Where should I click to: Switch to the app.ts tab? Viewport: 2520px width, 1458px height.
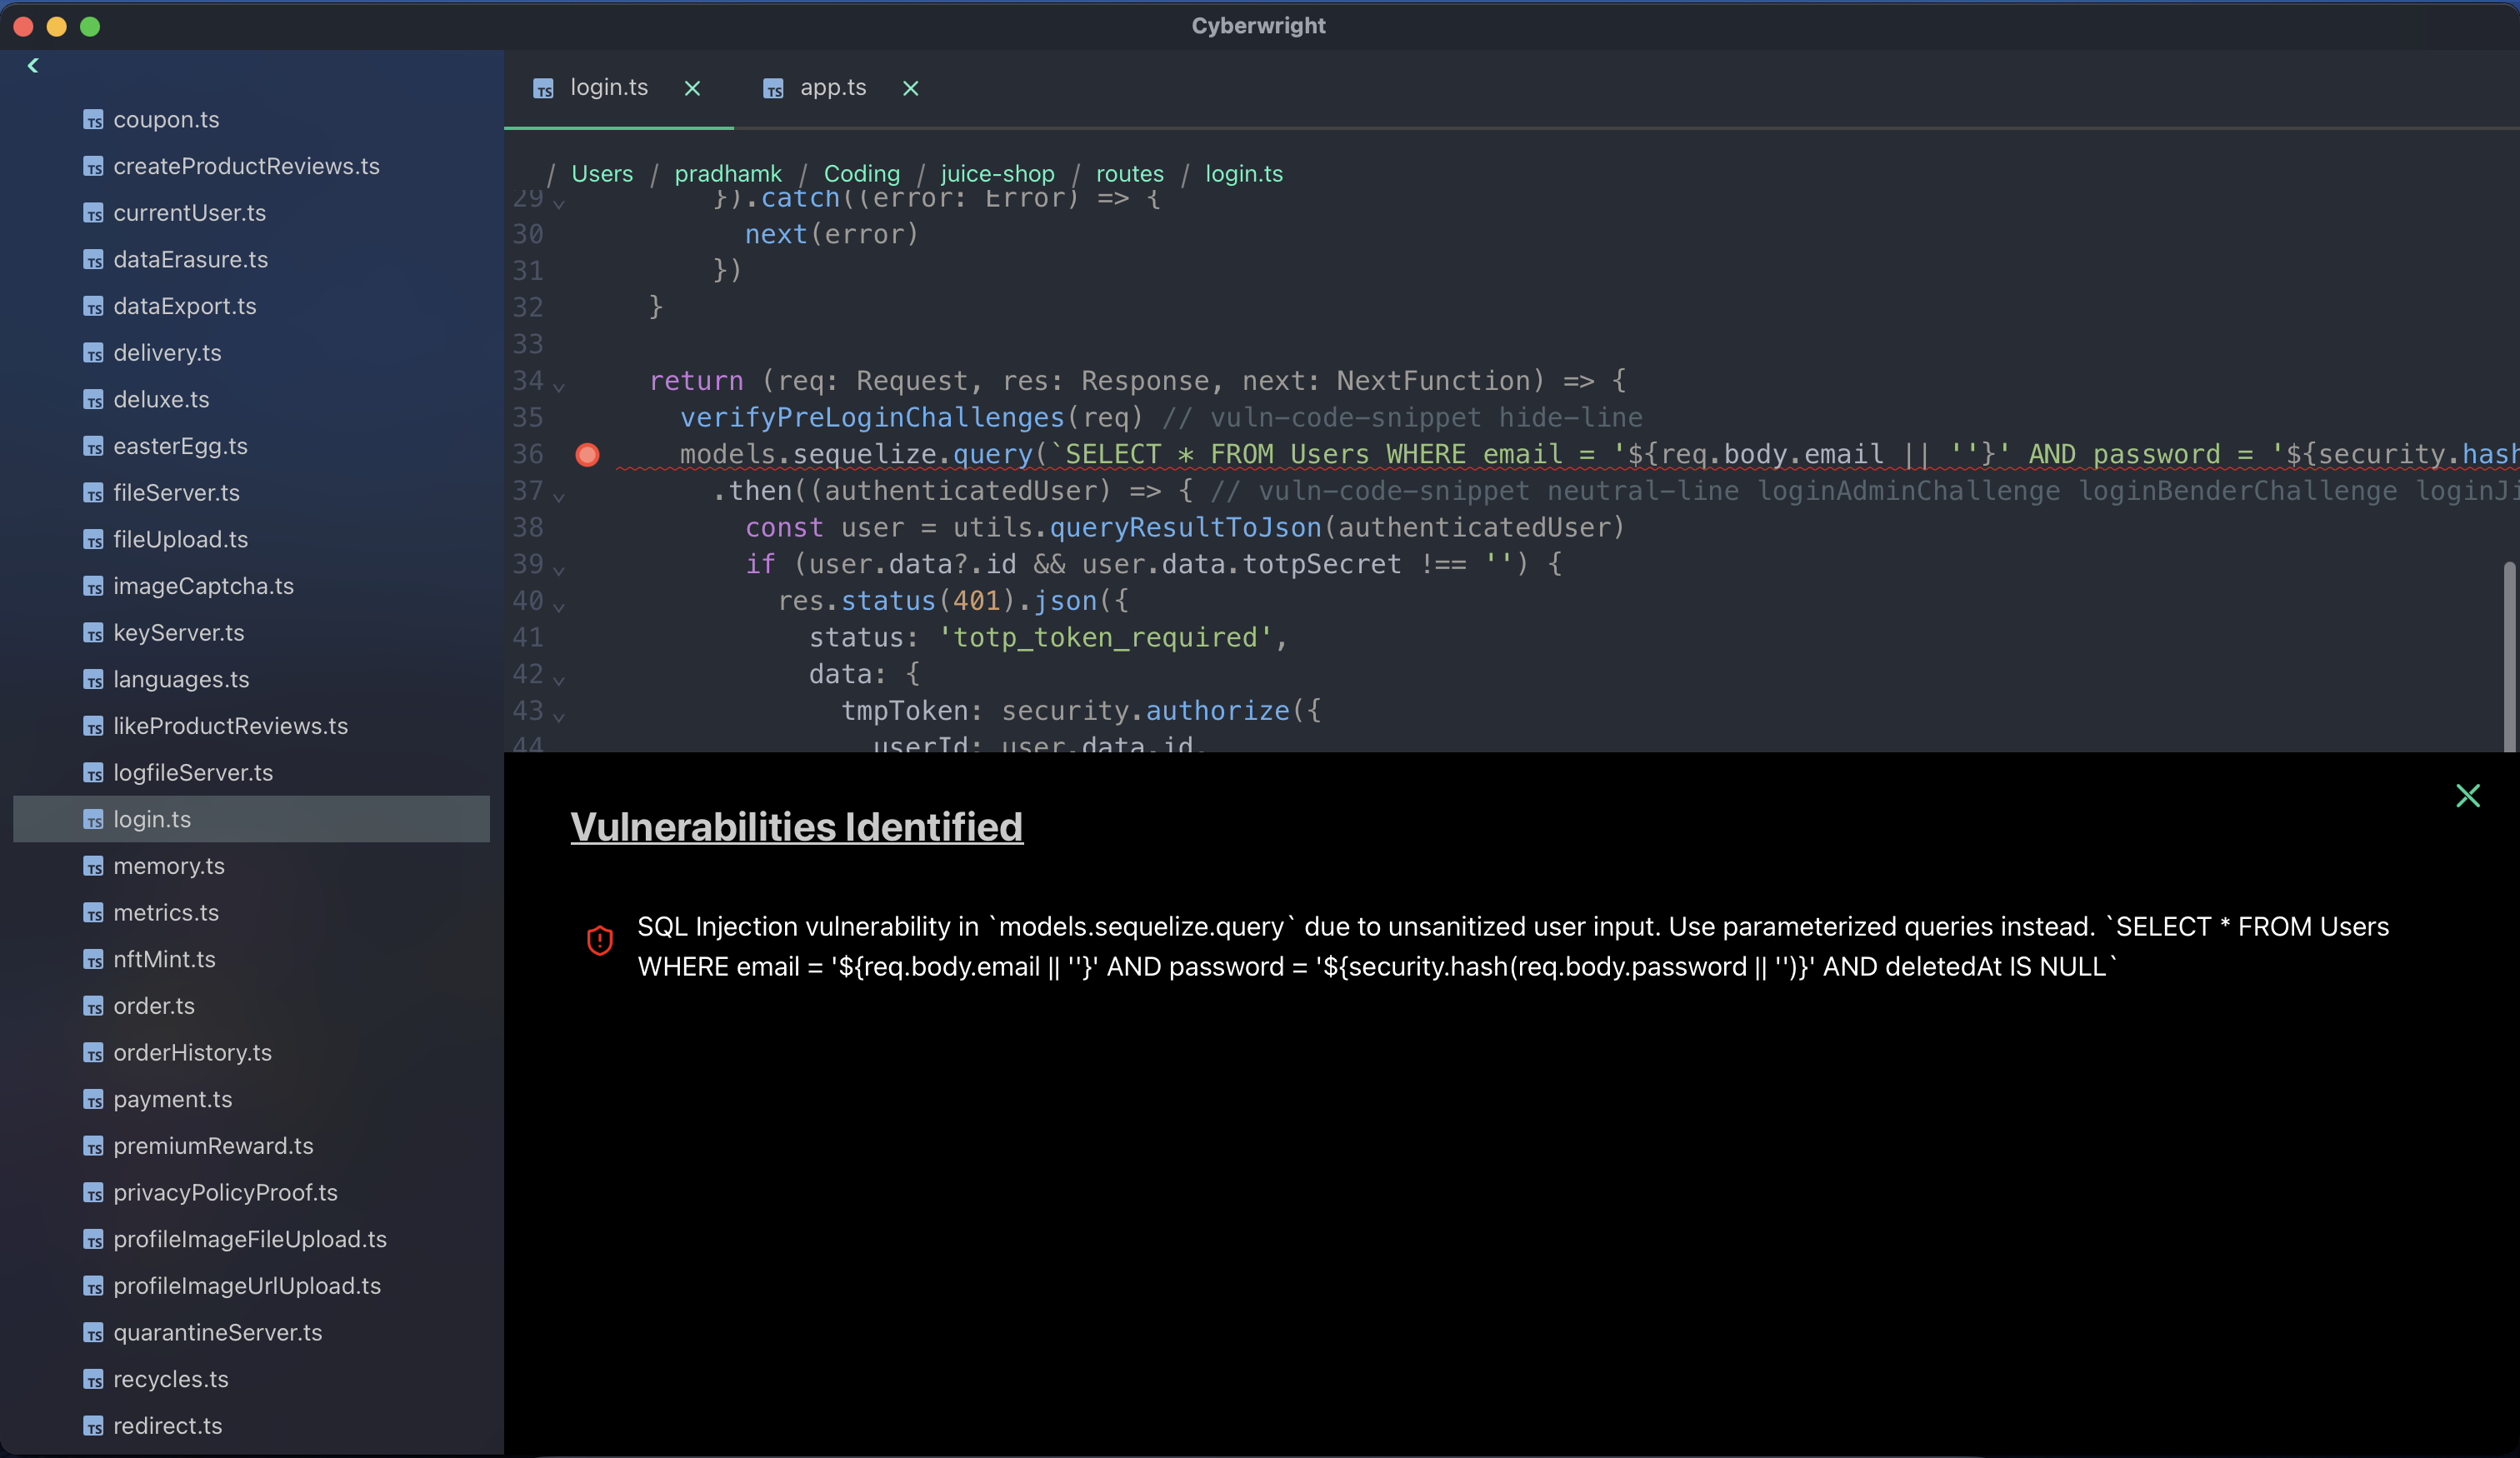click(x=832, y=88)
